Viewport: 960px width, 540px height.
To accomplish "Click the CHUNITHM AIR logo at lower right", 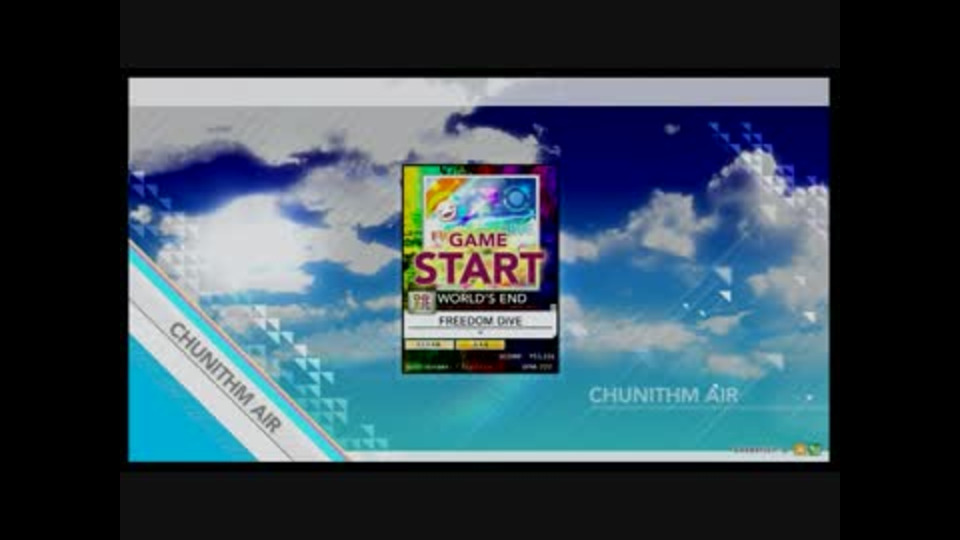I will [x=663, y=396].
